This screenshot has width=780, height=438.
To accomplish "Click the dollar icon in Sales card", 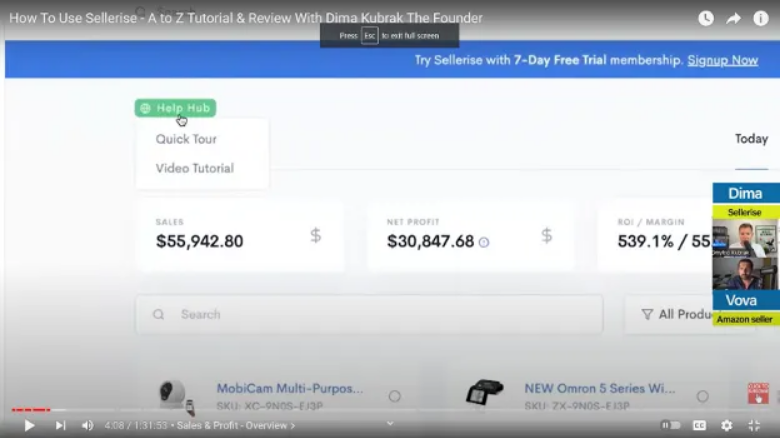I will pos(315,235).
